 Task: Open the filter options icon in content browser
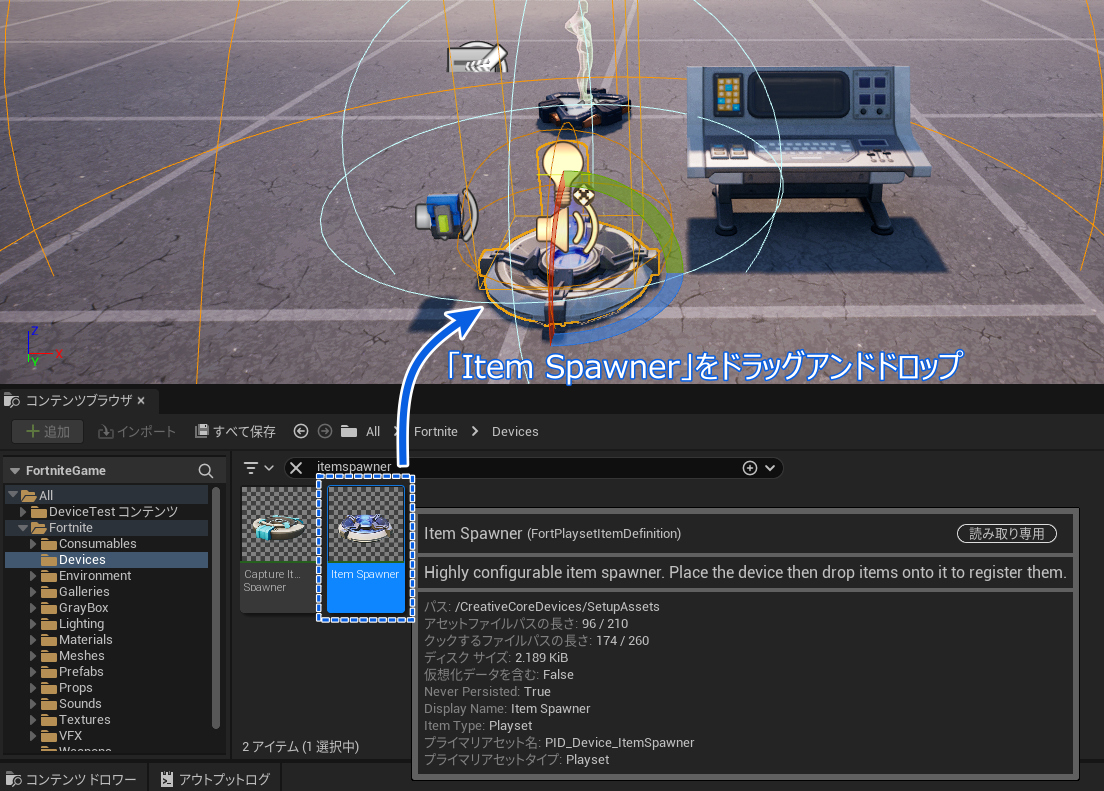252,467
